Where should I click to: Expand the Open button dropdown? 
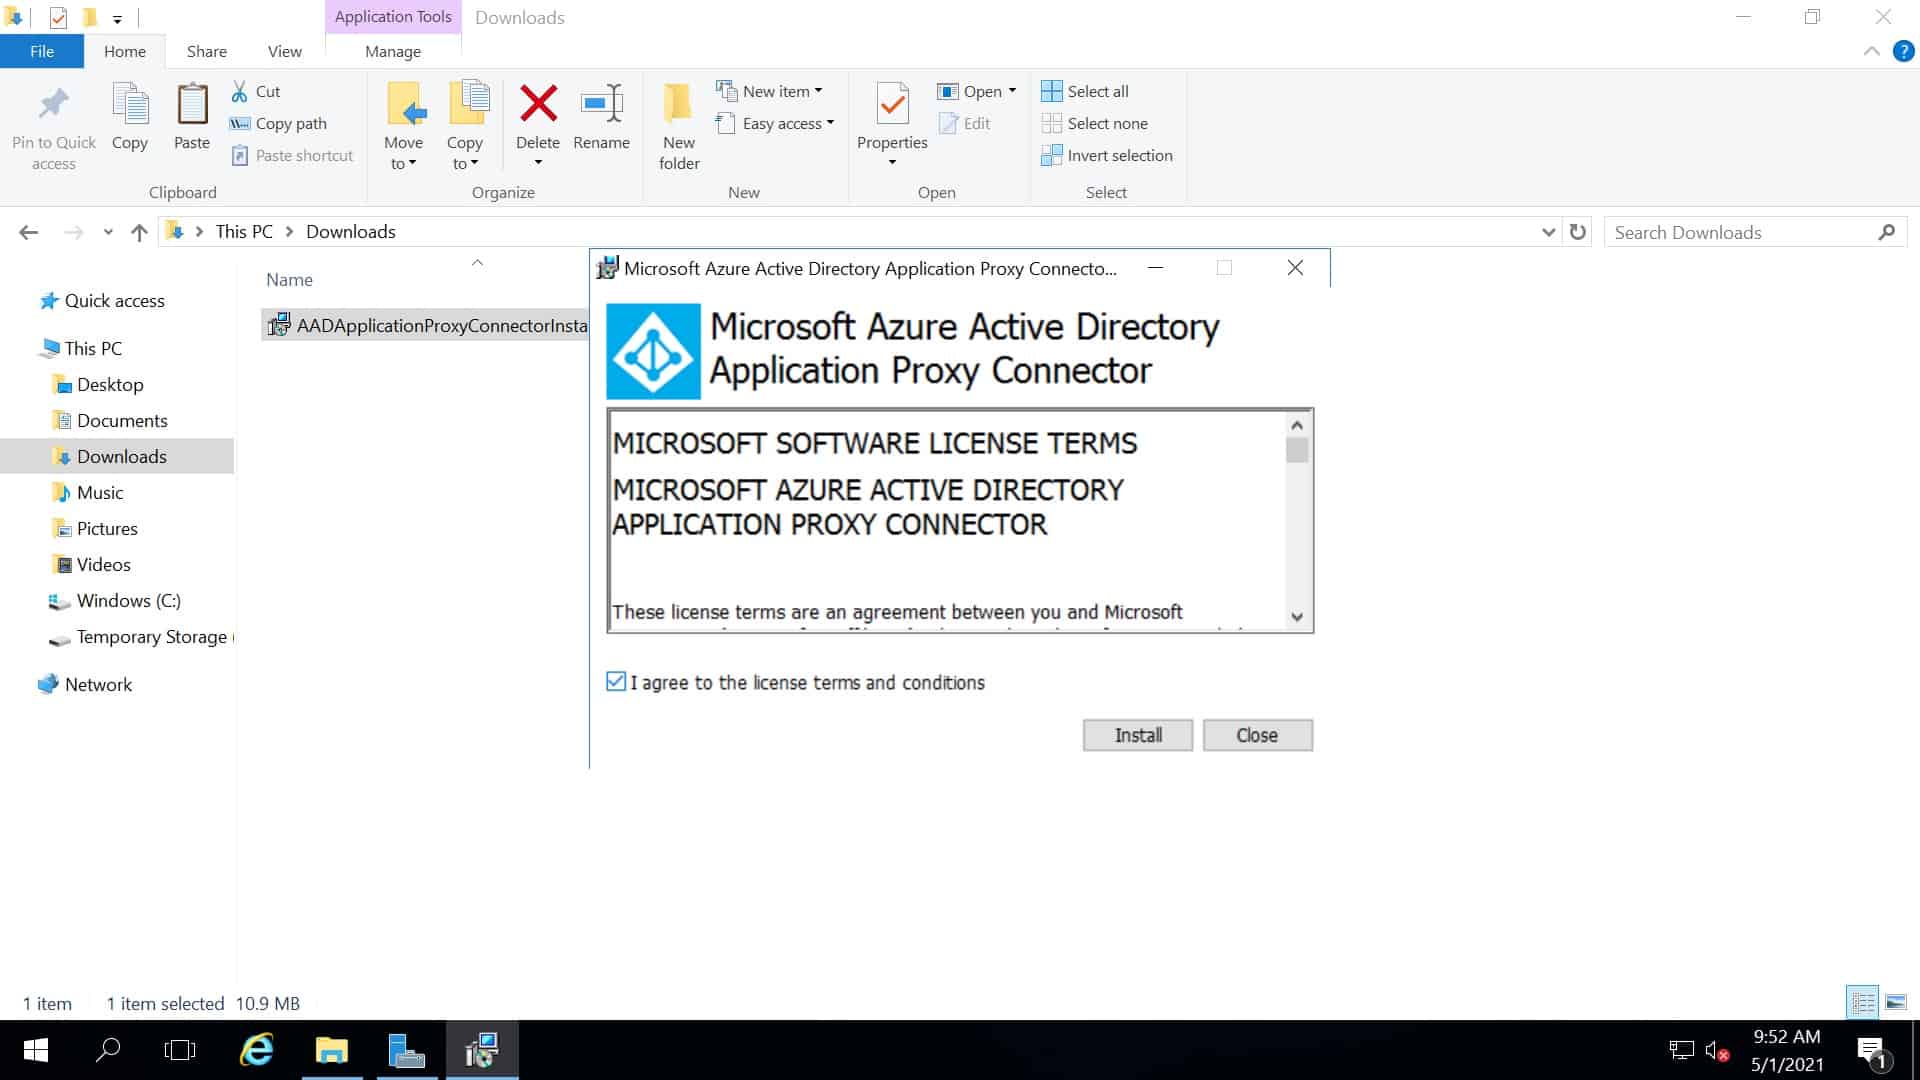[1012, 91]
